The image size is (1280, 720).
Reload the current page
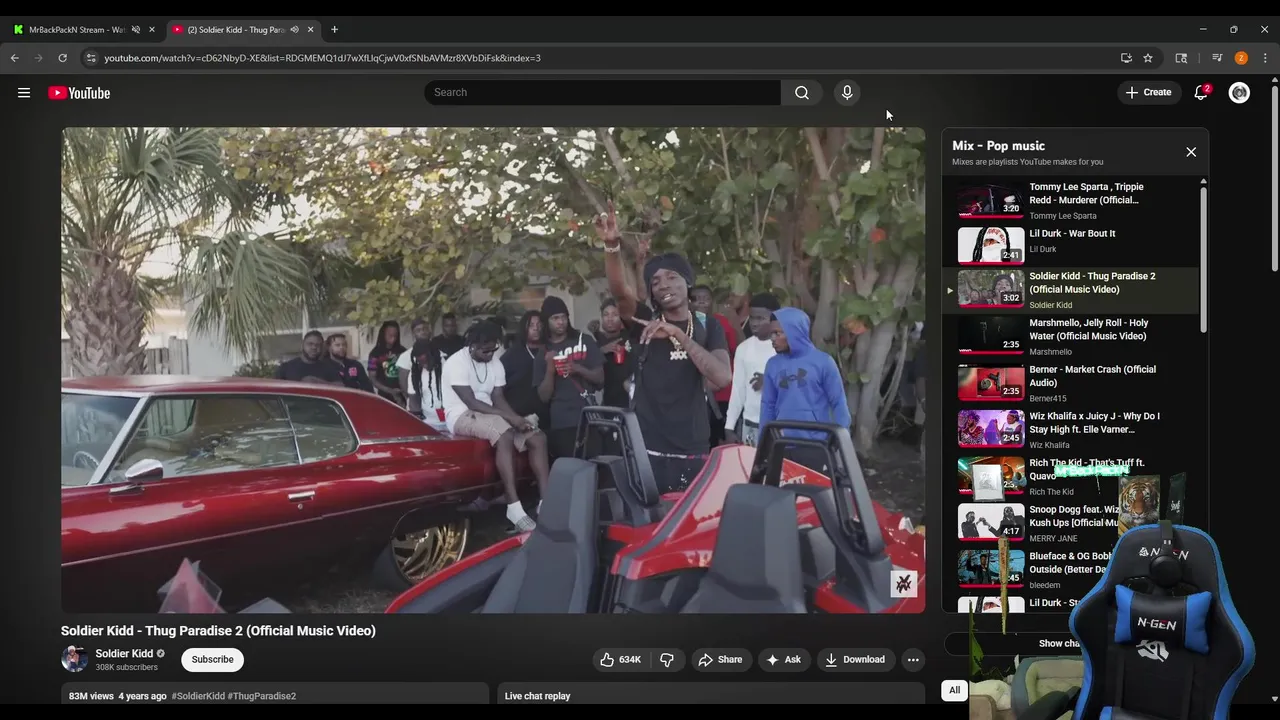[x=62, y=58]
